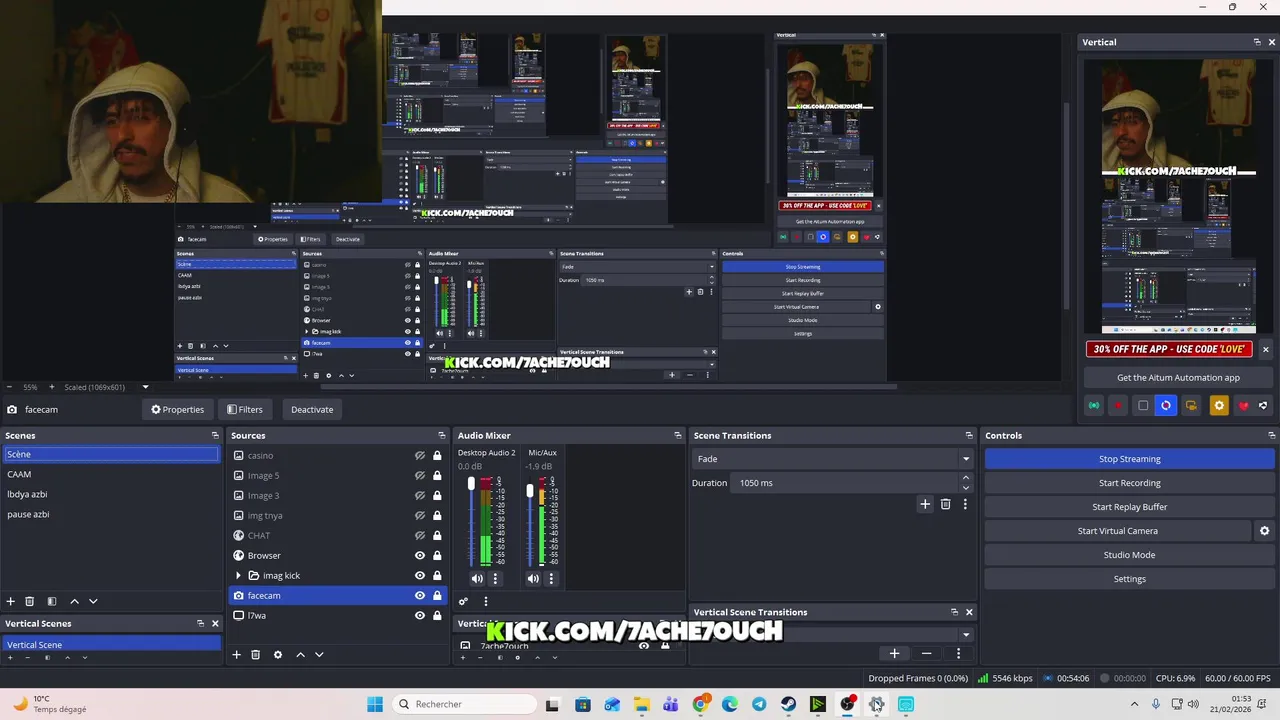This screenshot has width=1280, height=720.
Task: Add a new source with the Sources plus icon
Action: pos(237,654)
